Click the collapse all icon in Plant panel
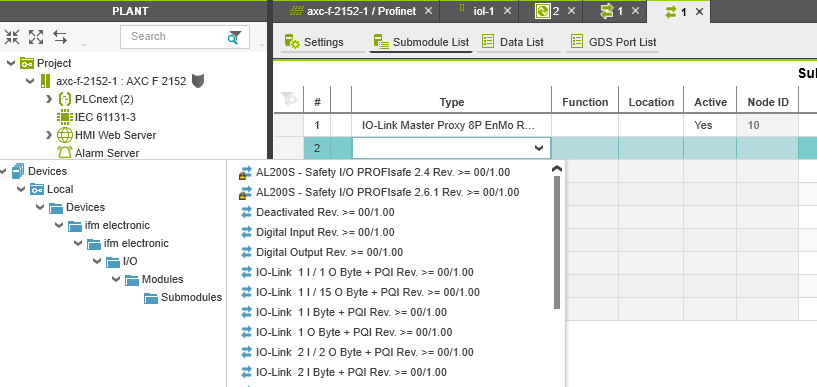 pos(12,36)
